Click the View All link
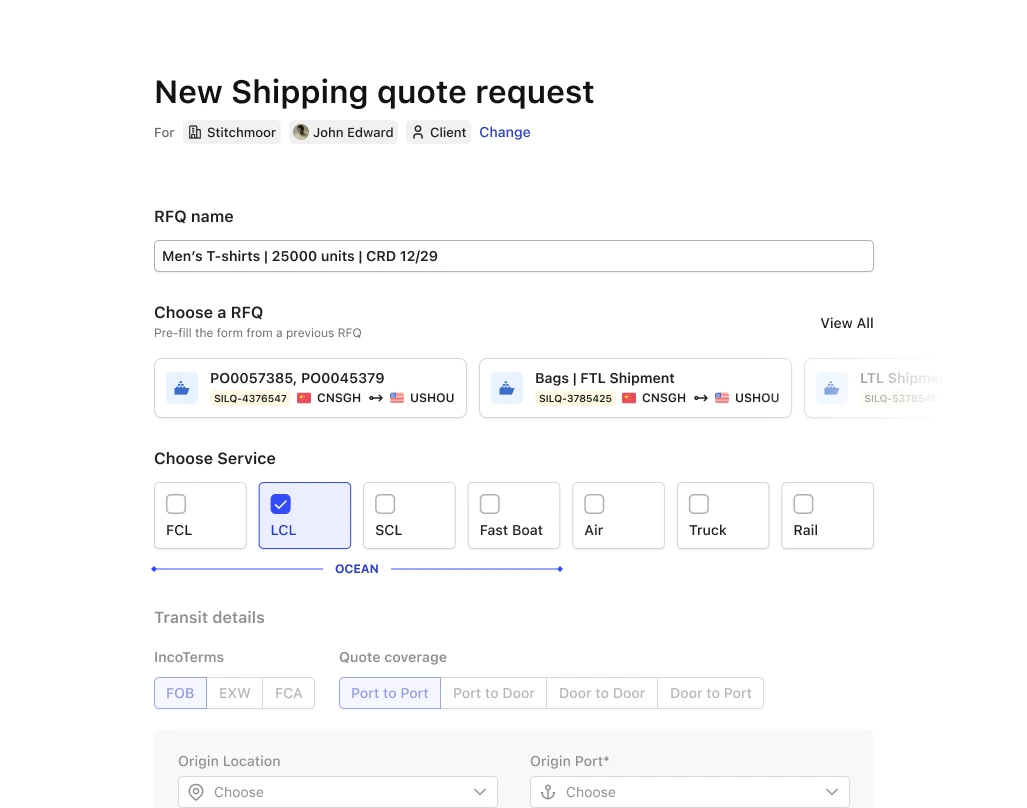 [x=846, y=323]
